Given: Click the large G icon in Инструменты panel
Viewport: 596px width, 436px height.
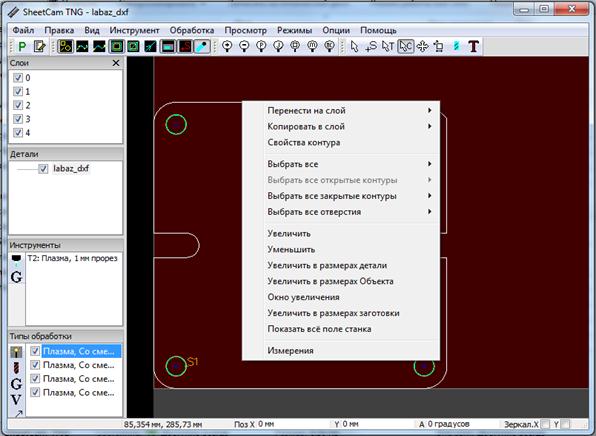Looking at the screenshot, I should tap(16, 277).
